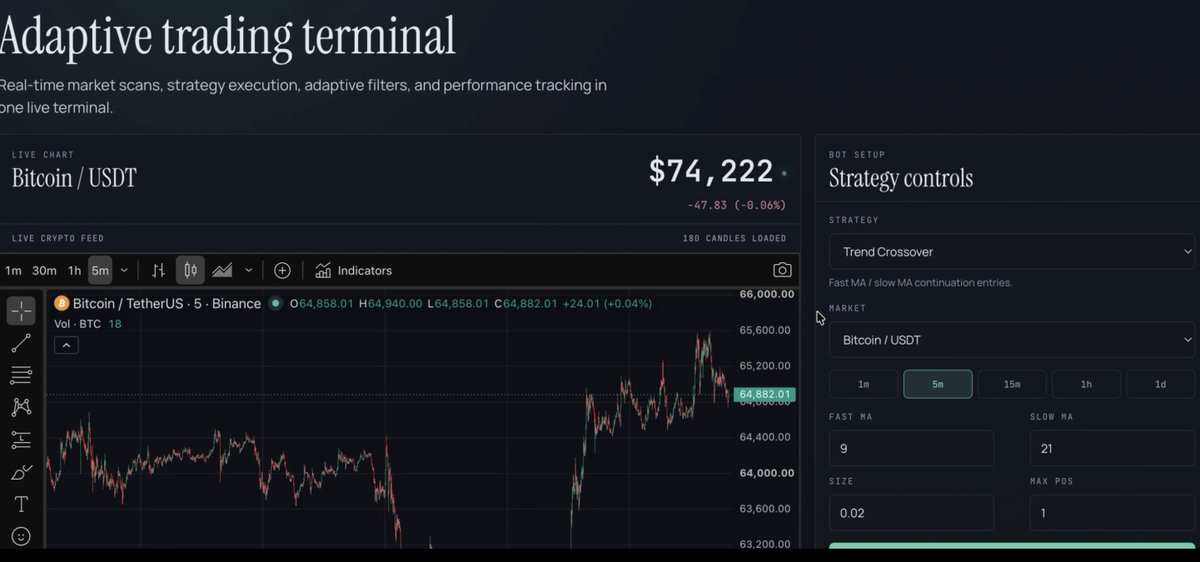This screenshot has height=562, width=1200.
Task: Switch chart to candlestick style
Action: coord(190,270)
